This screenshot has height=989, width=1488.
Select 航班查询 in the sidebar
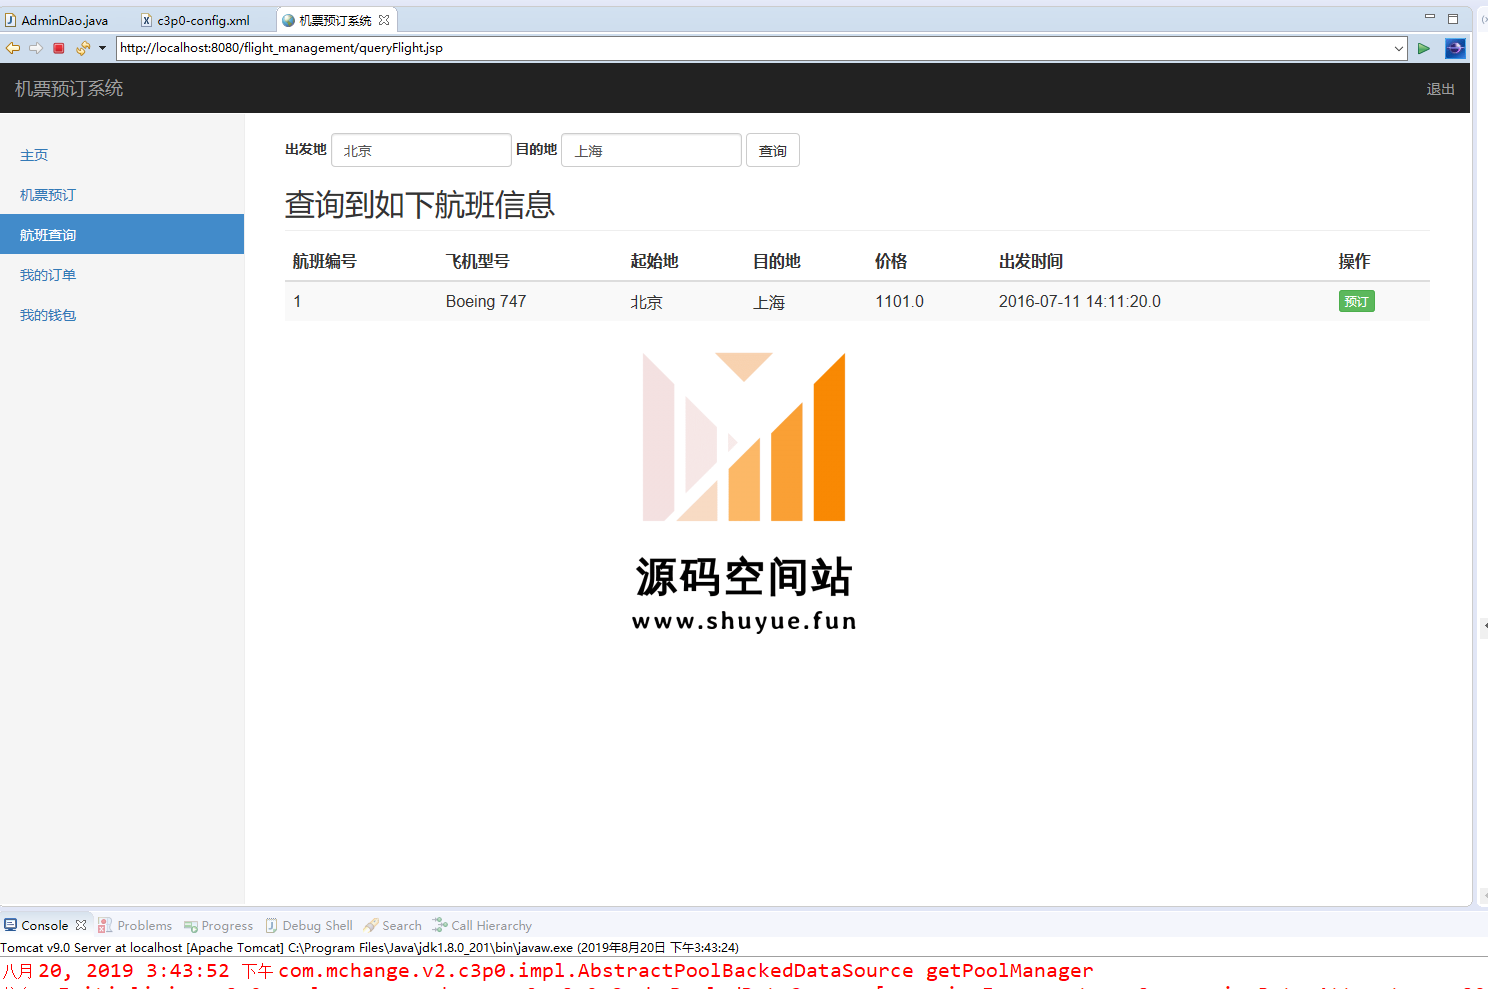pyautogui.click(x=122, y=234)
